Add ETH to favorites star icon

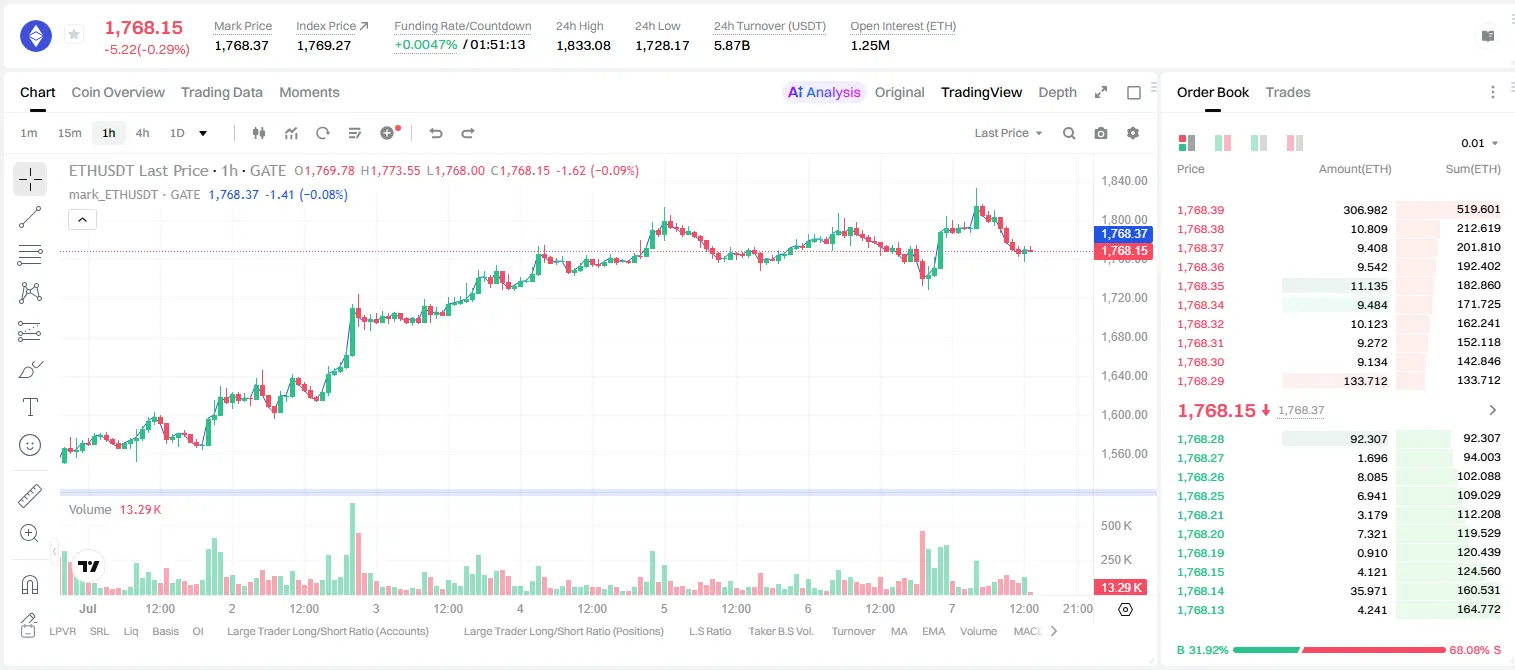(x=74, y=35)
